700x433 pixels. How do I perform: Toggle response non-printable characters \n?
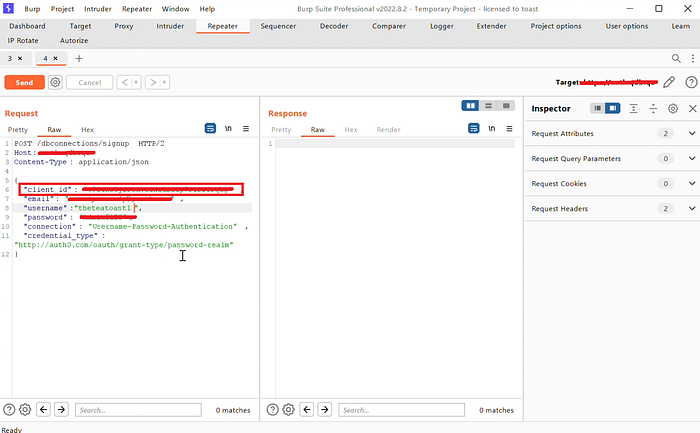(492, 129)
